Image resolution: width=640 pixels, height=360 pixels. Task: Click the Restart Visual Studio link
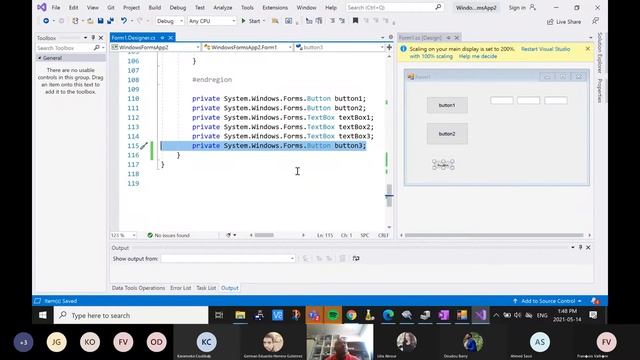[x=545, y=49]
